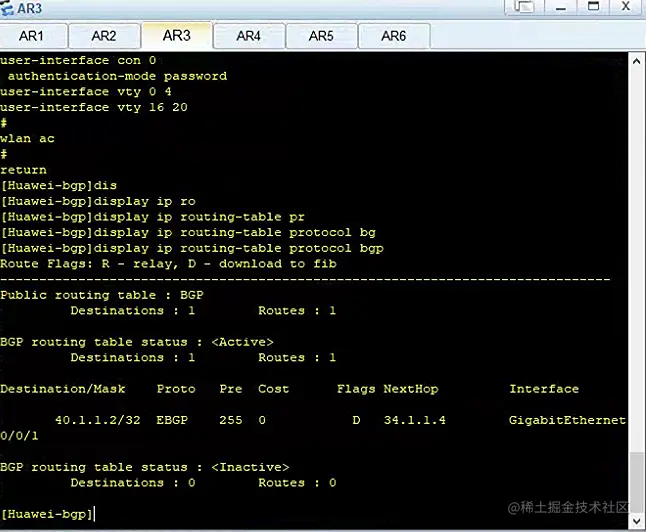Open the AR4 router tab
646x532 pixels.
point(248,36)
